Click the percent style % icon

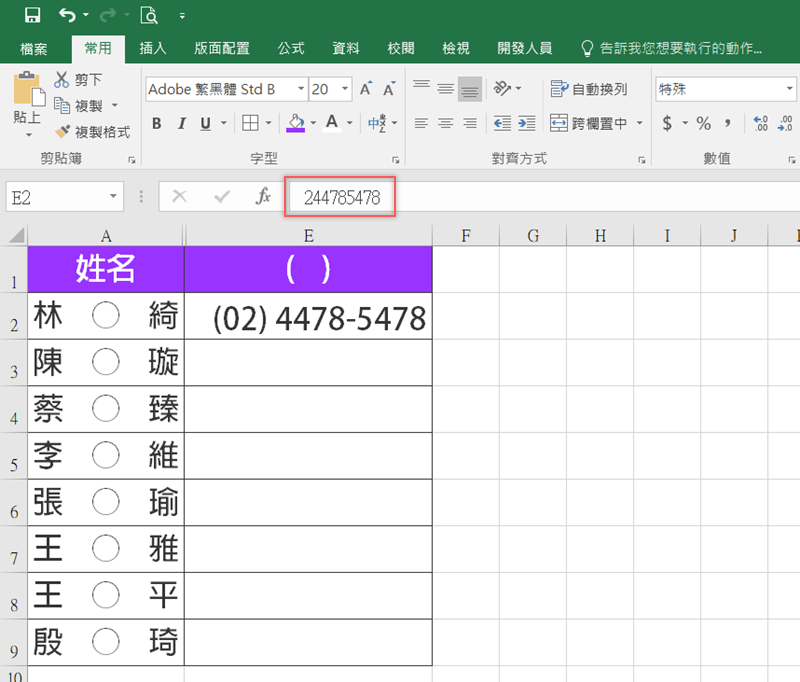[x=703, y=124]
